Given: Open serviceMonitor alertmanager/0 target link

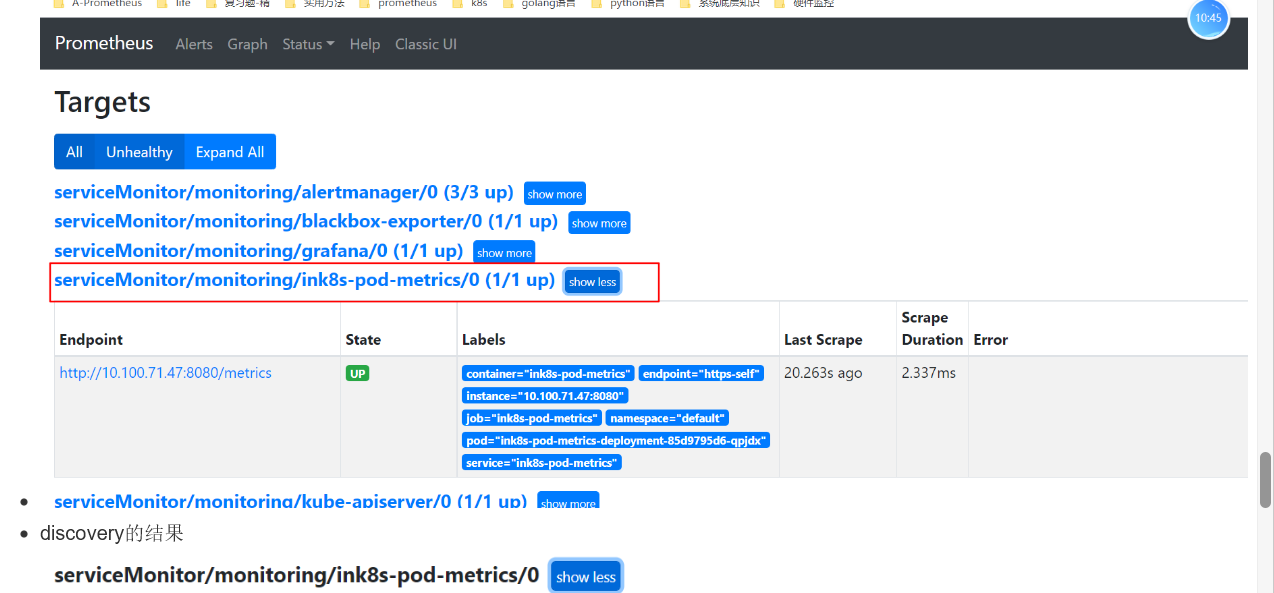Looking at the screenshot, I should tap(283, 192).
